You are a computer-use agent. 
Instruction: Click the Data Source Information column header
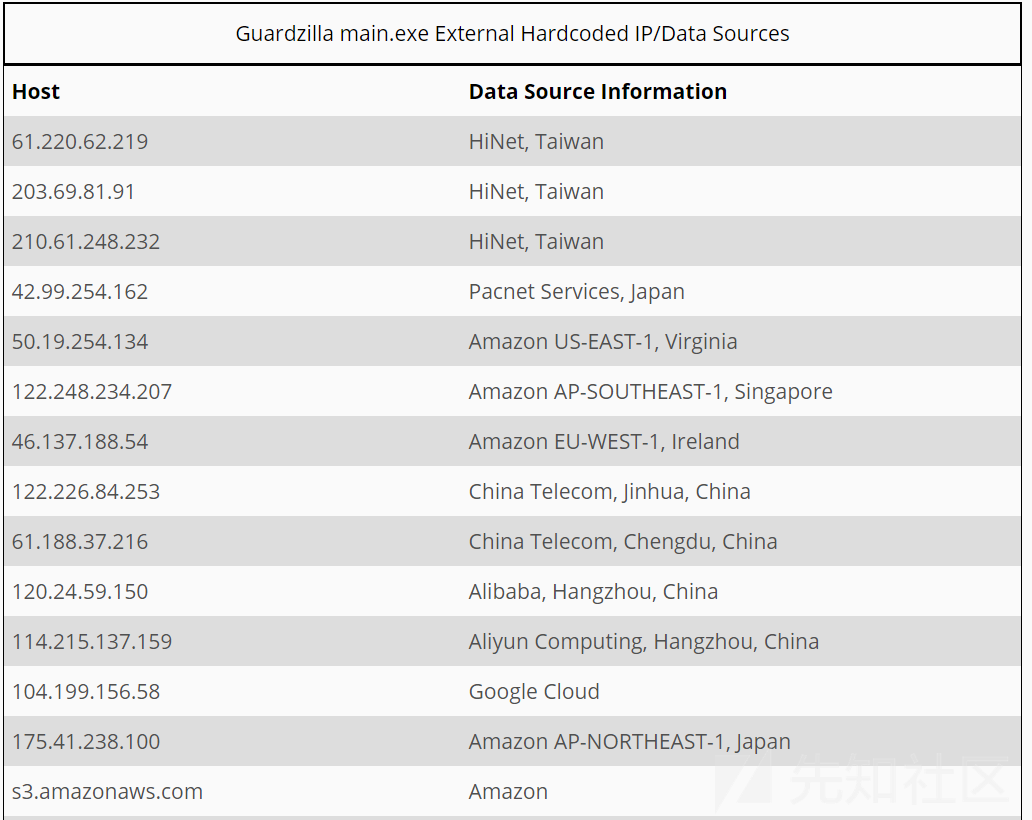click(598, 91)
